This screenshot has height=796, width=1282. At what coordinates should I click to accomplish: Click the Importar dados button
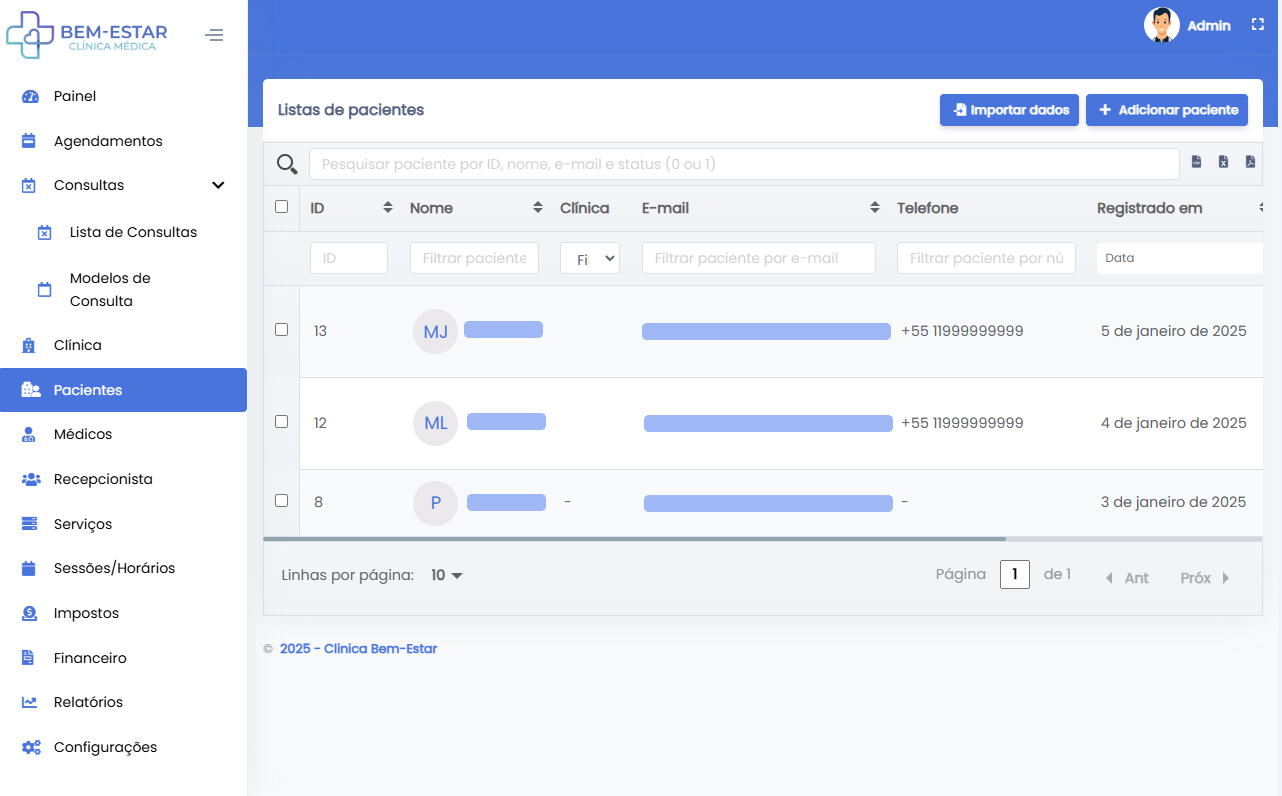tap(1010, 110)
